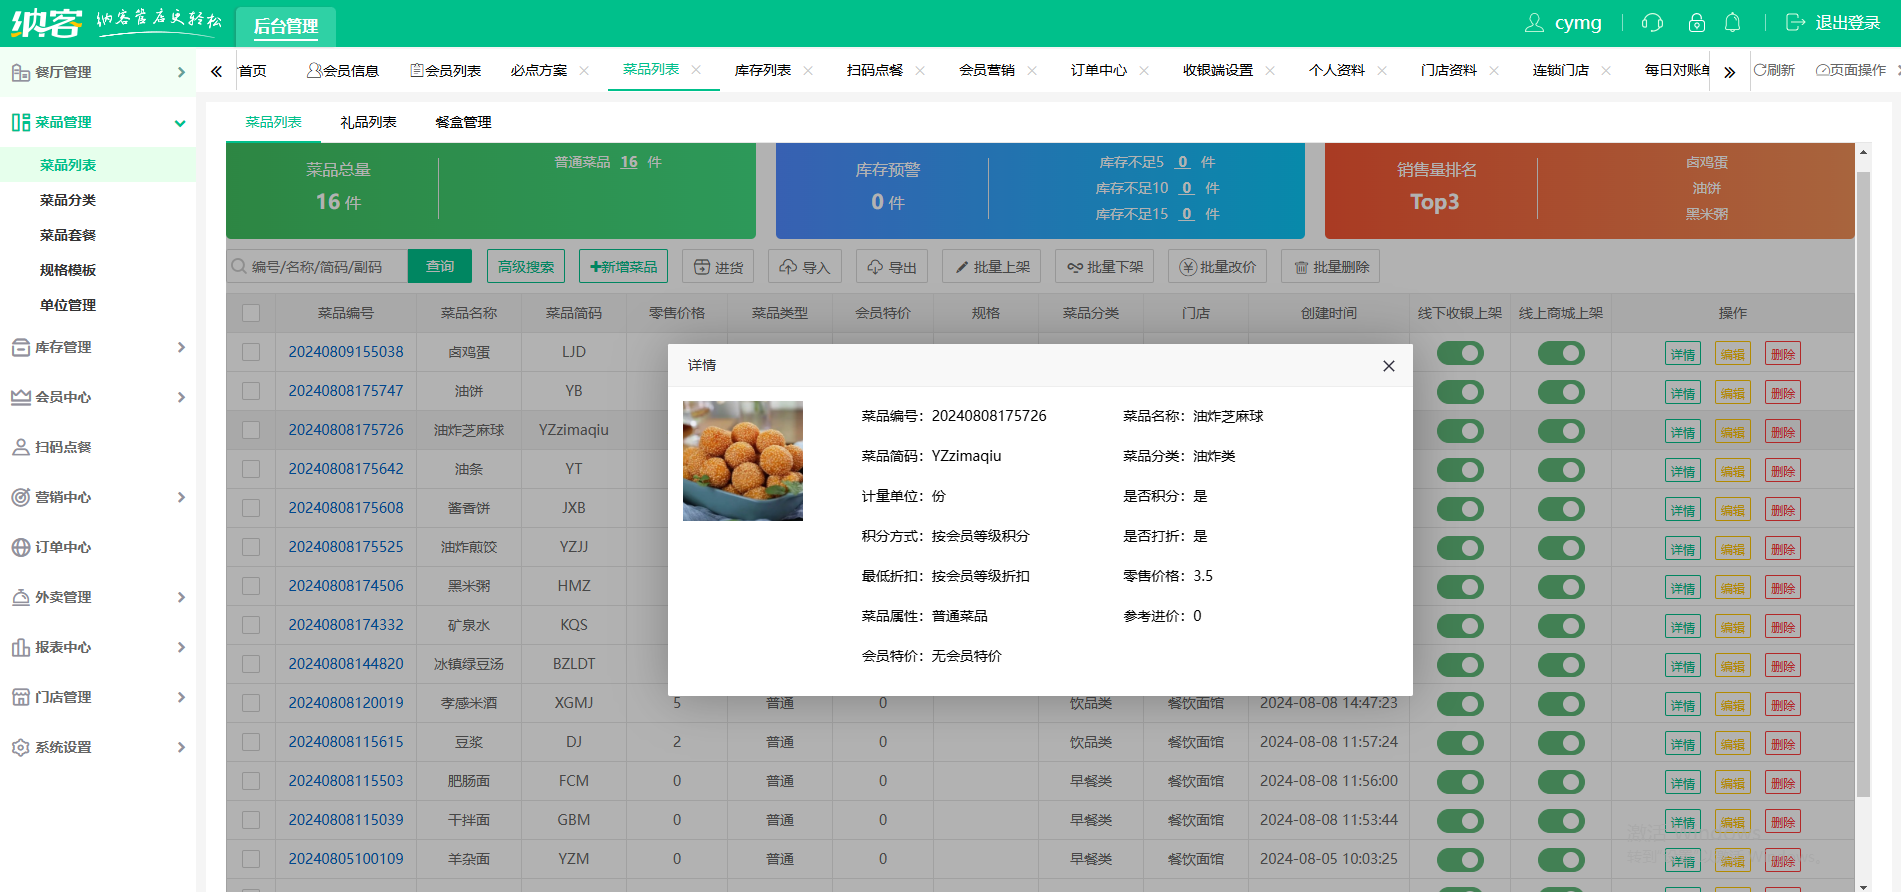
Task: Open the 菜品分类 submenu item
Action: point(68,200)
